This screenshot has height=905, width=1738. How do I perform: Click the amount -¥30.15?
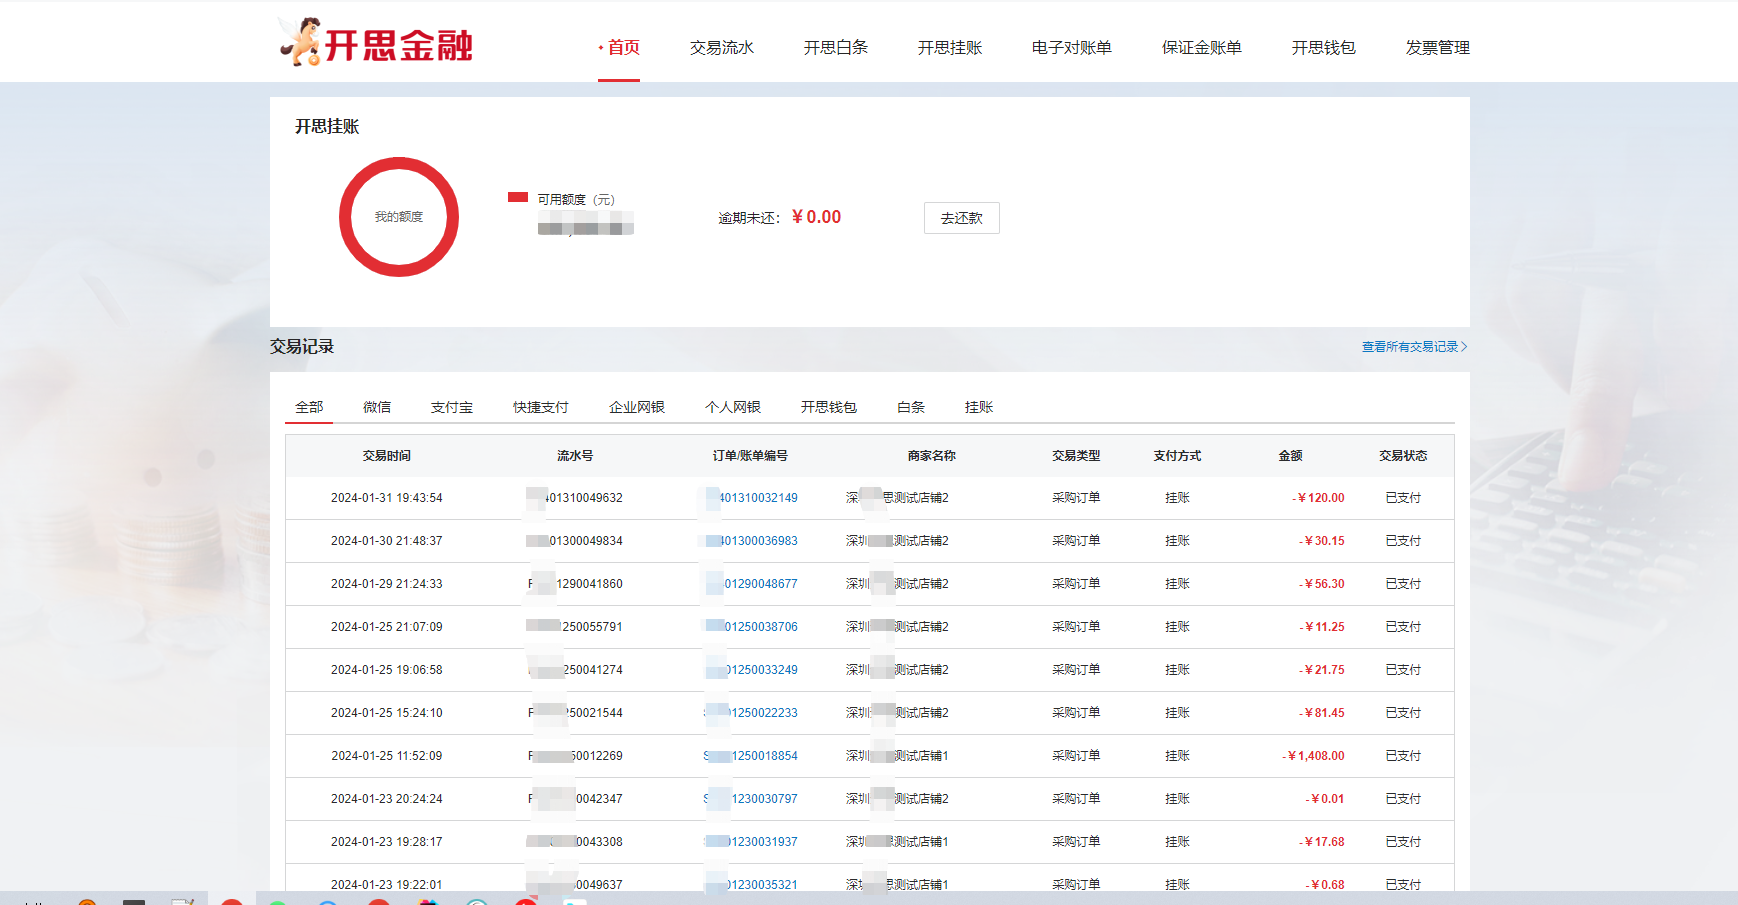point(1322,541)
